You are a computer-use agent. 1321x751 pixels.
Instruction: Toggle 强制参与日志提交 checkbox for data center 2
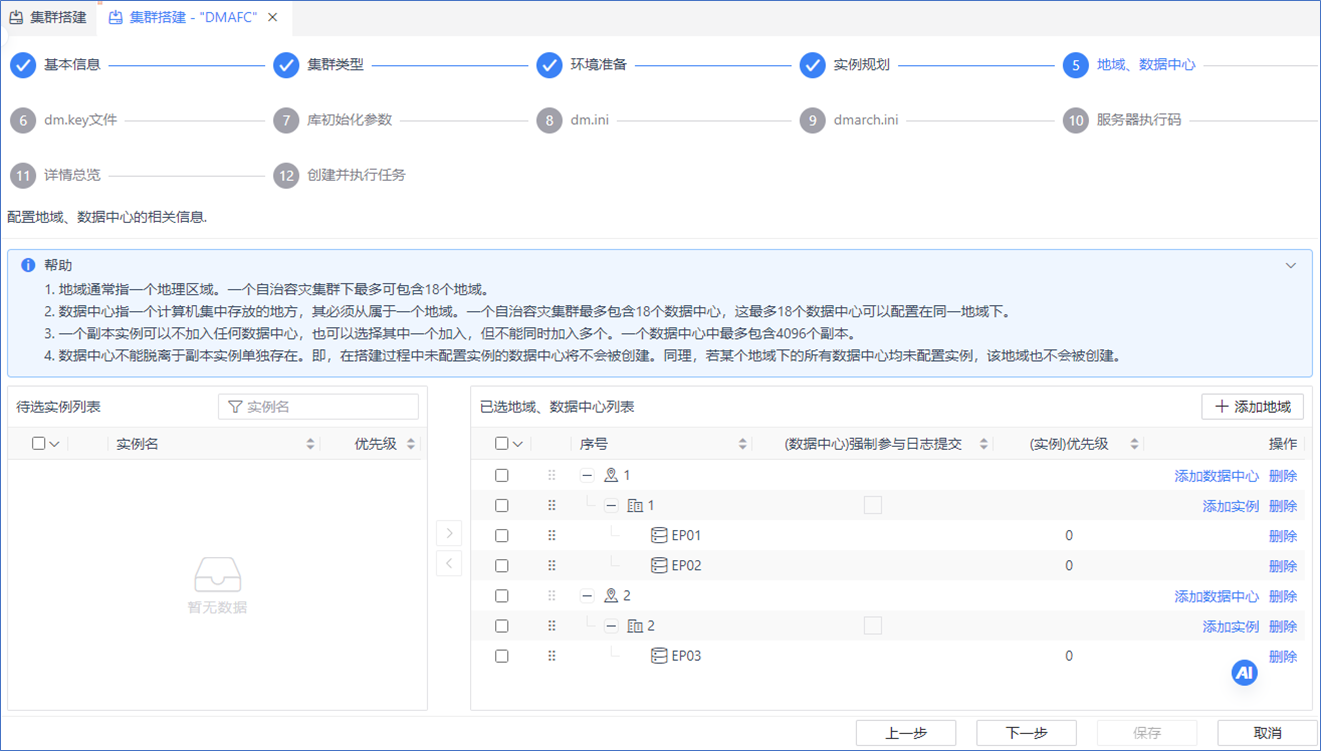pos(873,626)
